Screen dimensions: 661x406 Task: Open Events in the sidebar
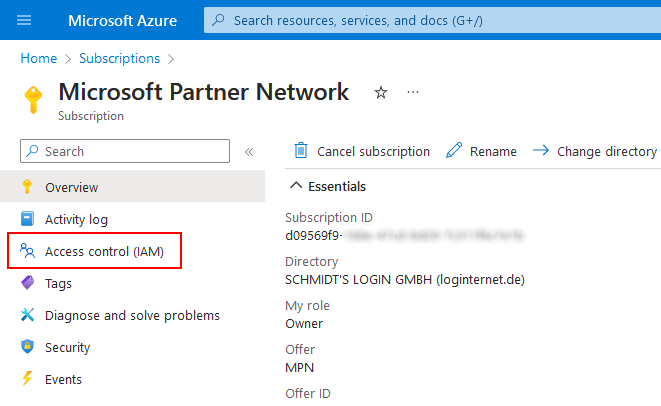coord(63,379)
